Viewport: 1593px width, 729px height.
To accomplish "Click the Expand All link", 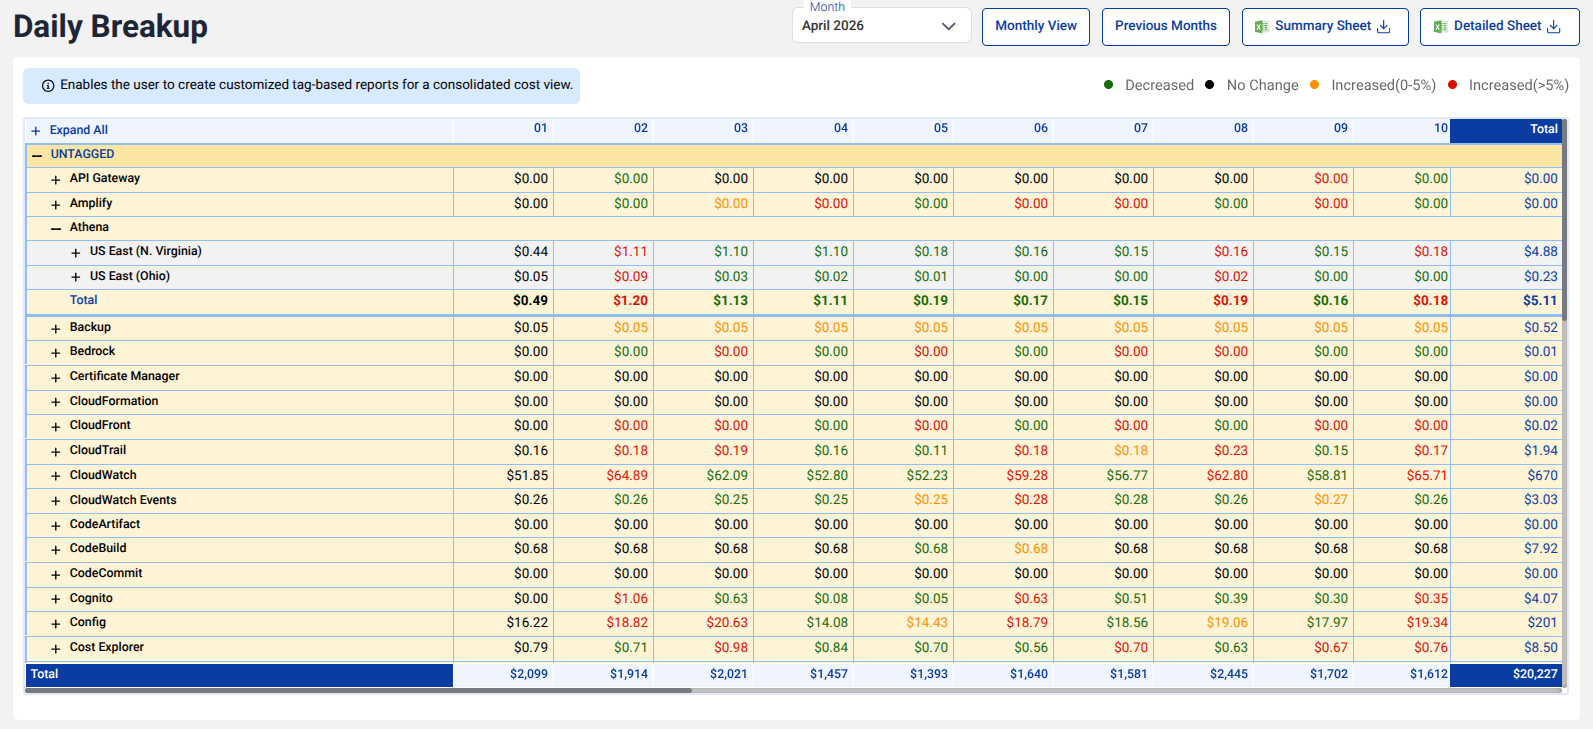I will [79, 130].
